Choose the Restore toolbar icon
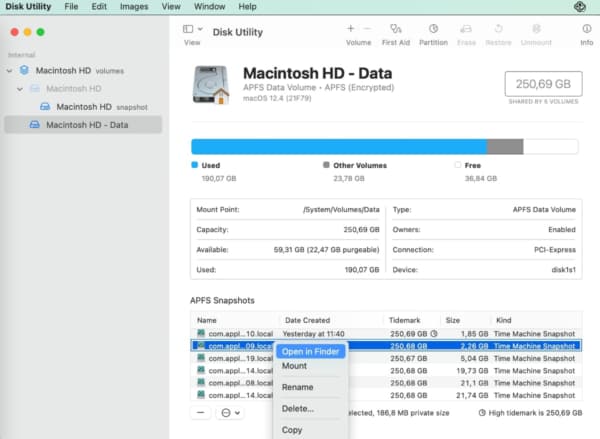The height and width of the screenshot is (439, 600). 498,29
